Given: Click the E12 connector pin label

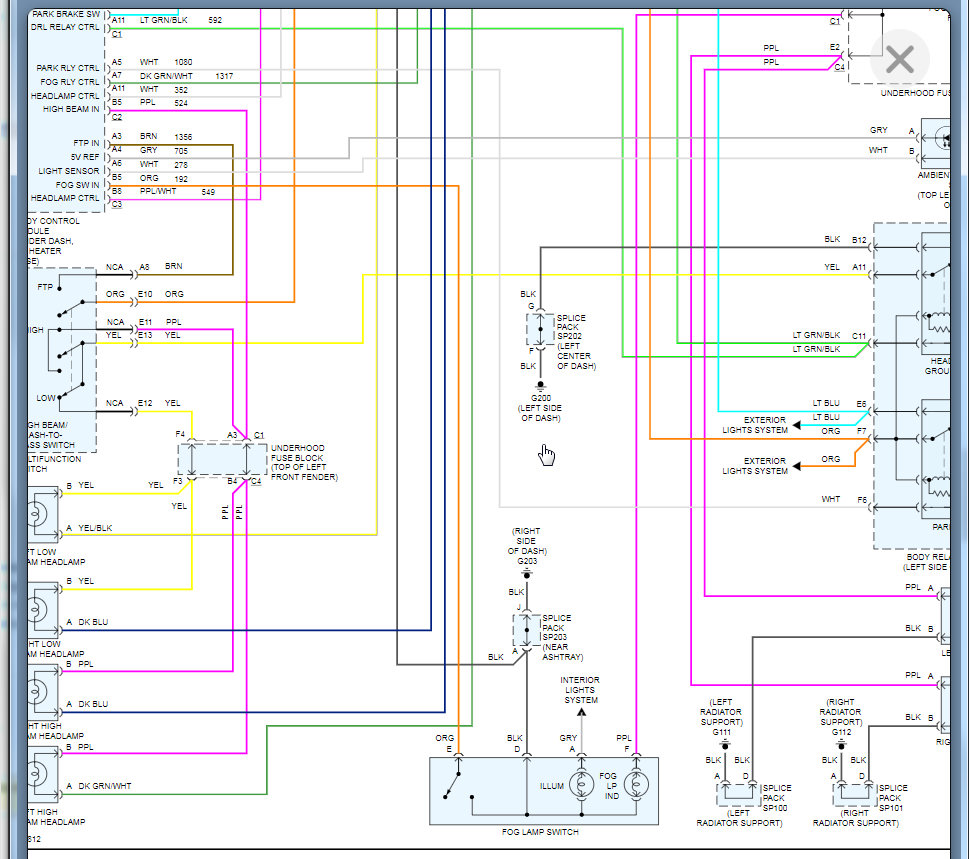Looking at the screenshot, I should (x=145, y=403).
